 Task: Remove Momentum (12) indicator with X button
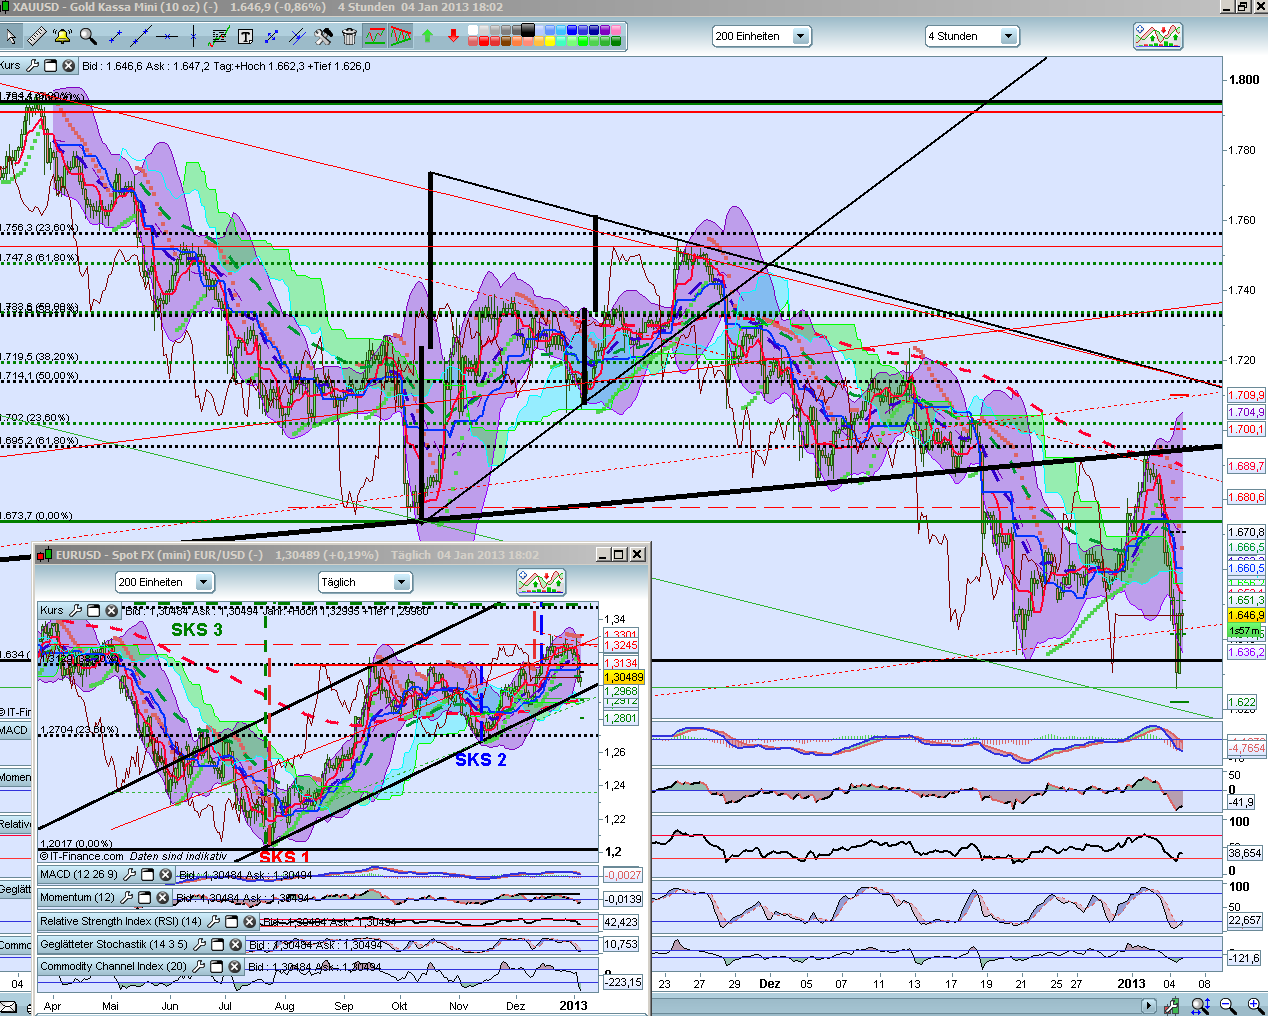tap(162, 898)
